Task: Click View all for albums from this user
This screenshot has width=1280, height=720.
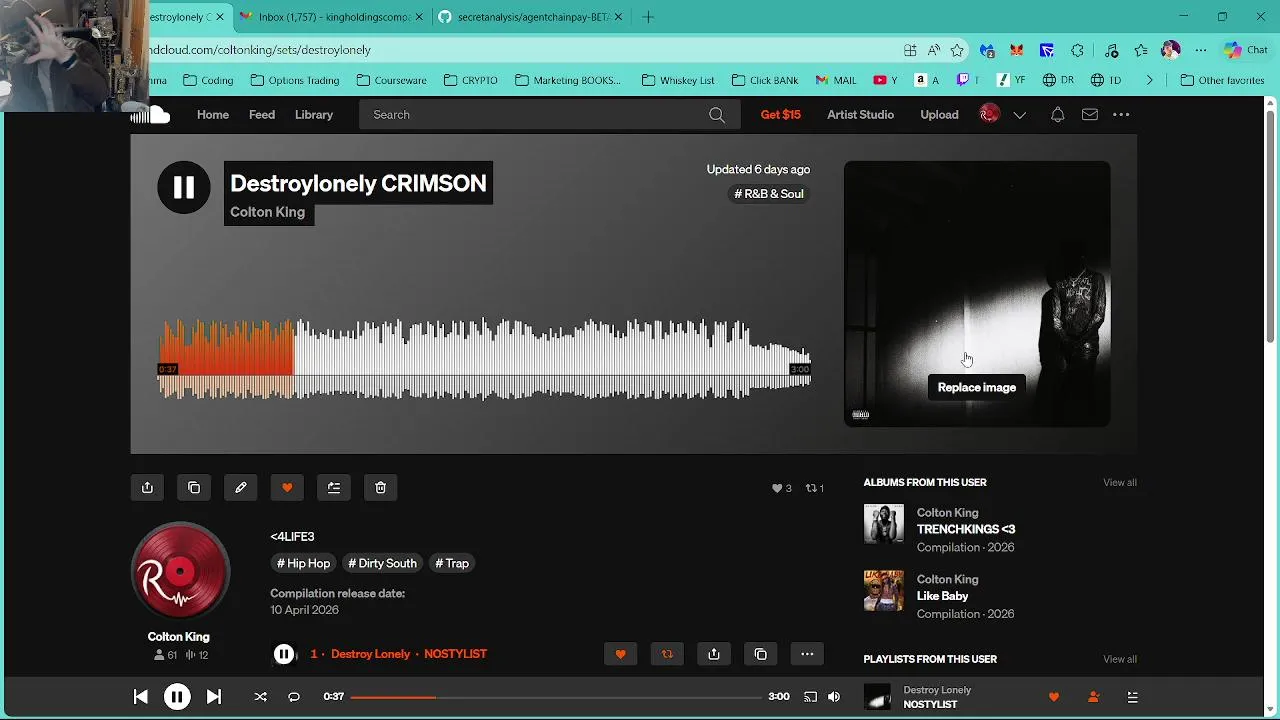Action: [1120, 482]
